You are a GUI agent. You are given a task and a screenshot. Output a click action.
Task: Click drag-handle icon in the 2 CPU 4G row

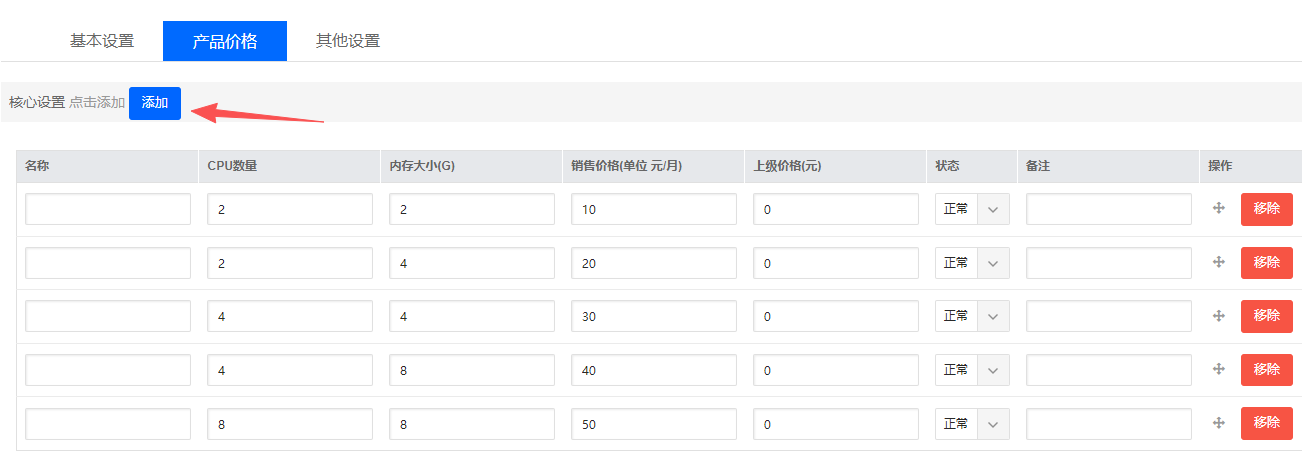(x=1218, y=262)
